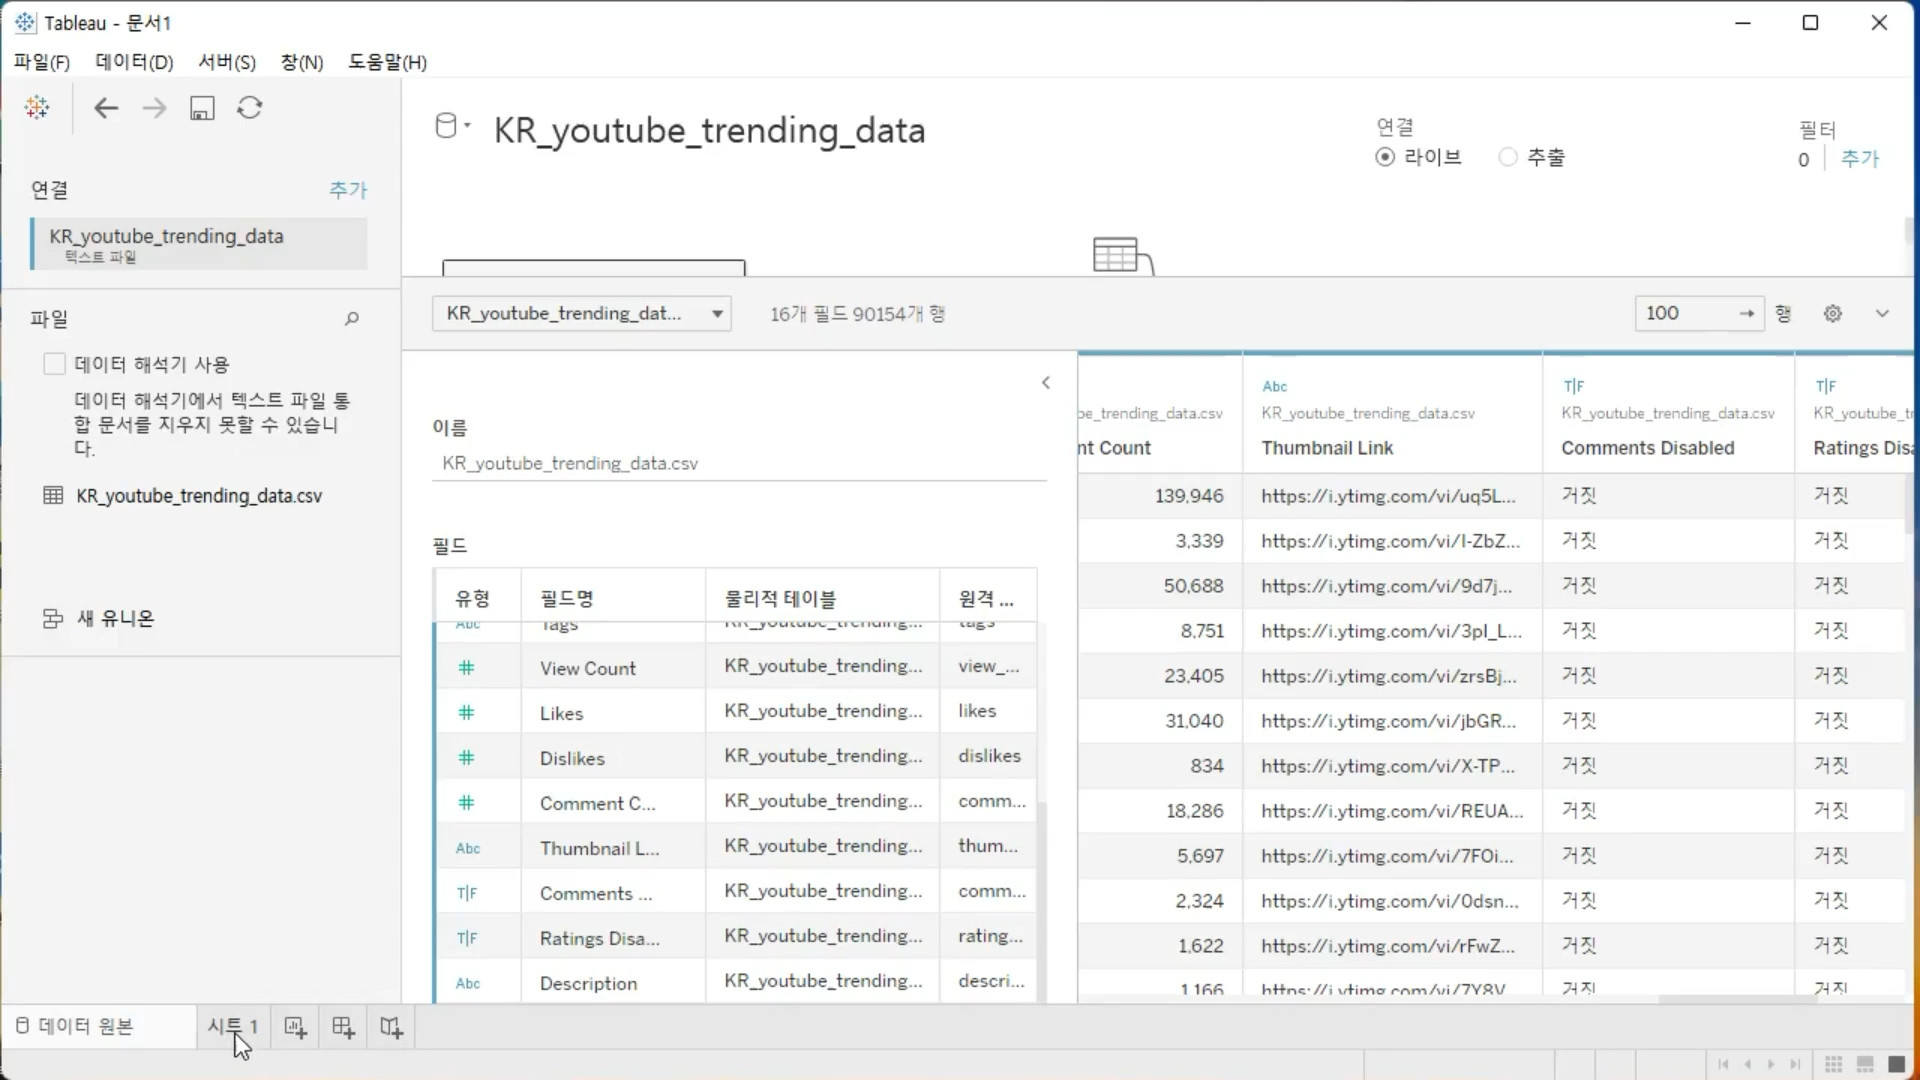Open the data grid settings gear icon

click(x=1832, y=314)
